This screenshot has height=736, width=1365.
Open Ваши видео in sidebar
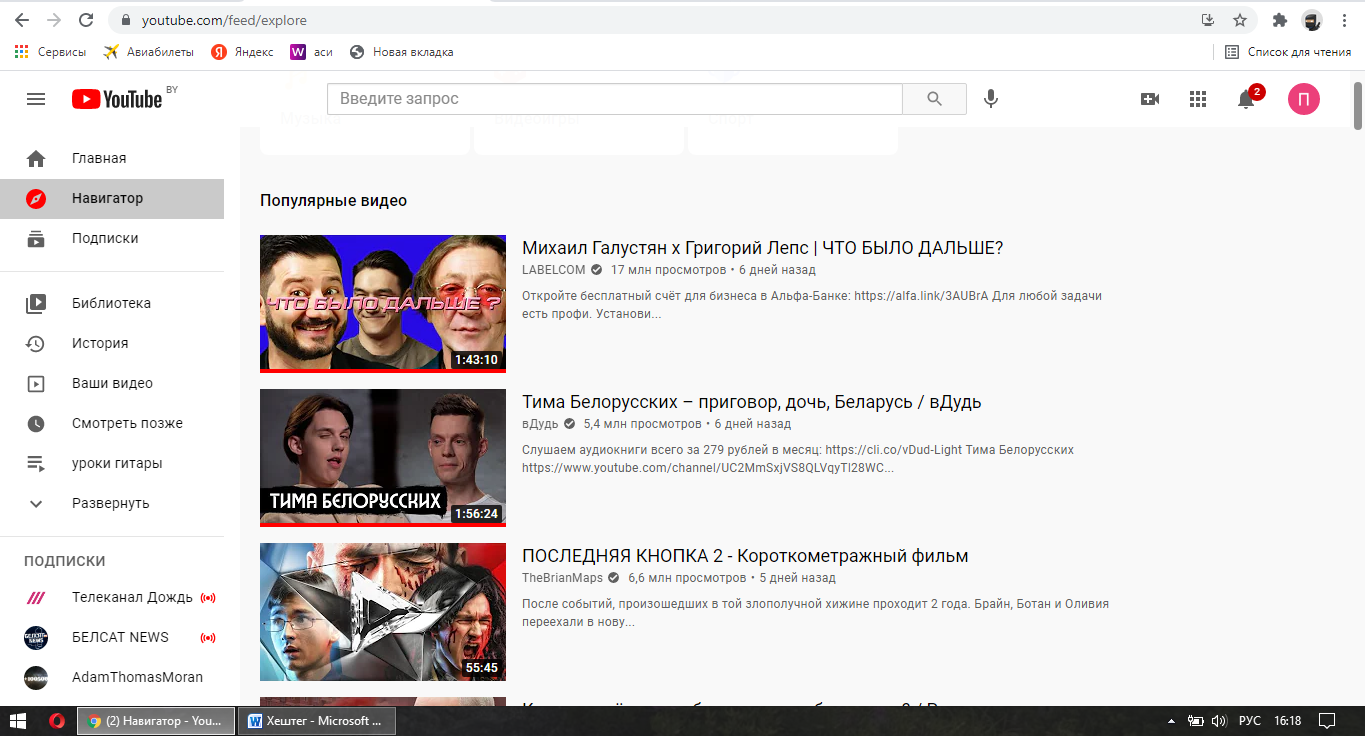(112, 383)
